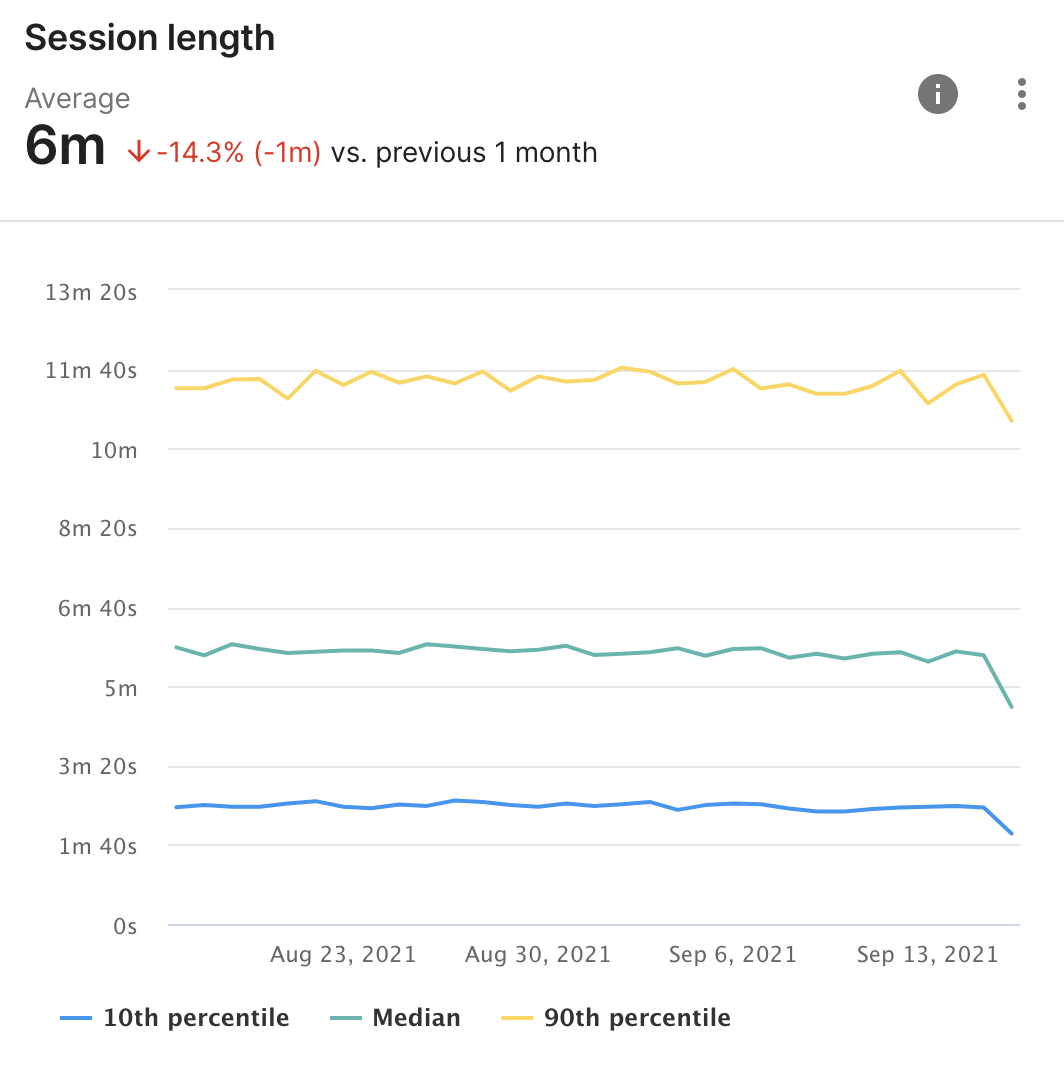This screenshot has height=1084, width=1064.
Task: Select the Aug 30, 2021 axis date
Action: (538, 955)
